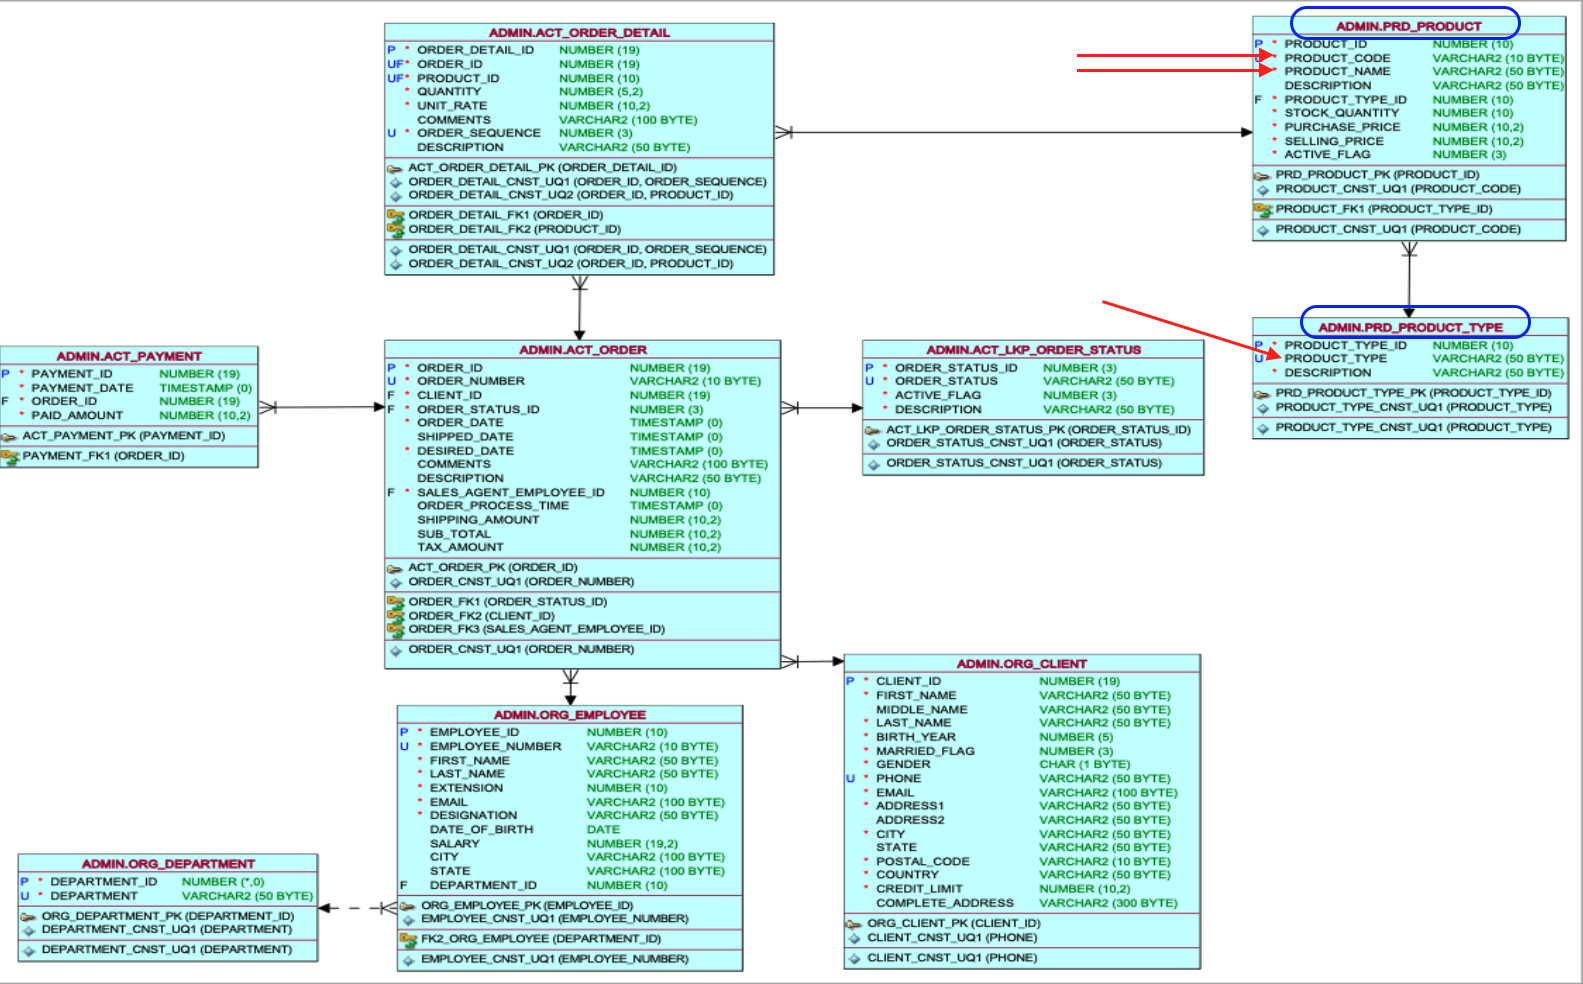Select the ADMIN.ACT_ORDER_DETAIL table title
The height and width of the screenshot is (984, 1583).
click(579, 33)
